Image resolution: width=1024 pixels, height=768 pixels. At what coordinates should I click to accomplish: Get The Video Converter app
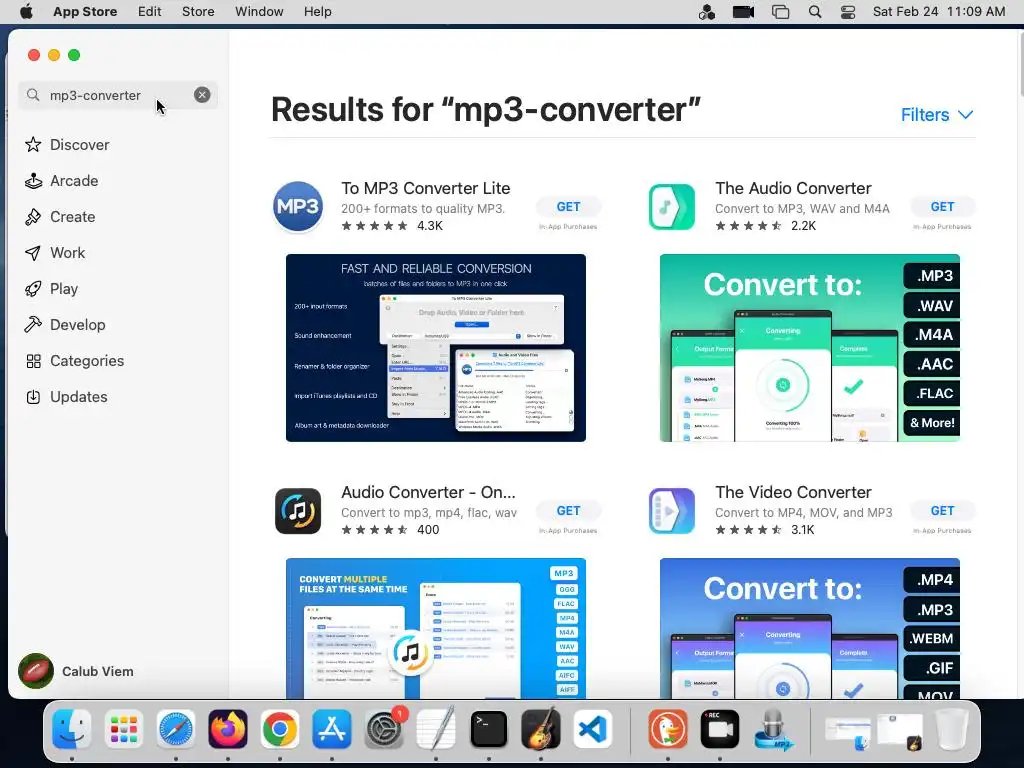[x=942, y=511]
